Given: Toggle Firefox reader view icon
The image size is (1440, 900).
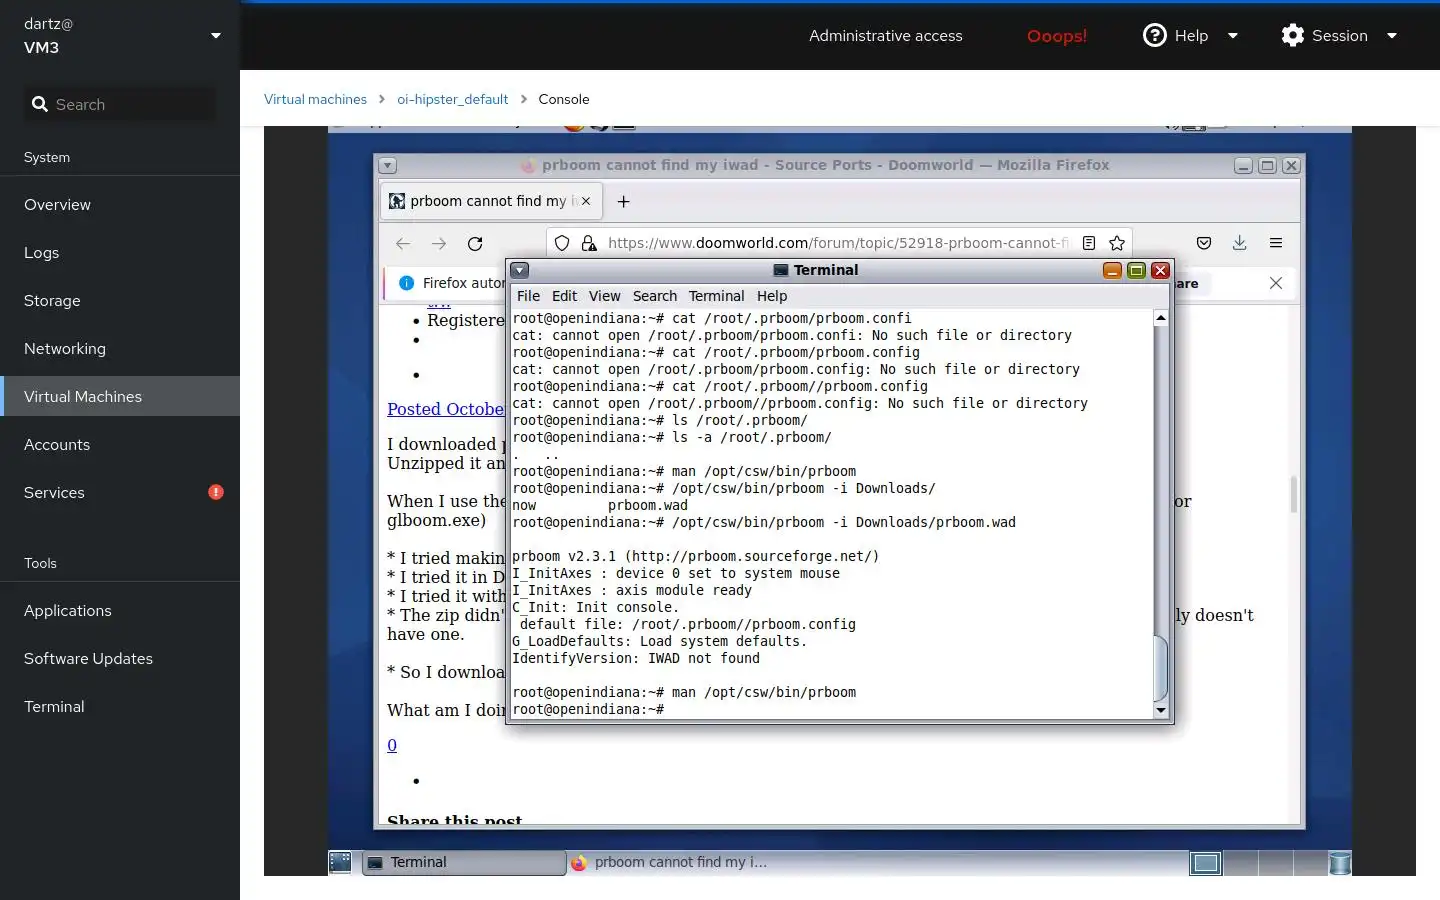Looking at the screenshot, I should pyautogui.click(x=1089, y=243).
